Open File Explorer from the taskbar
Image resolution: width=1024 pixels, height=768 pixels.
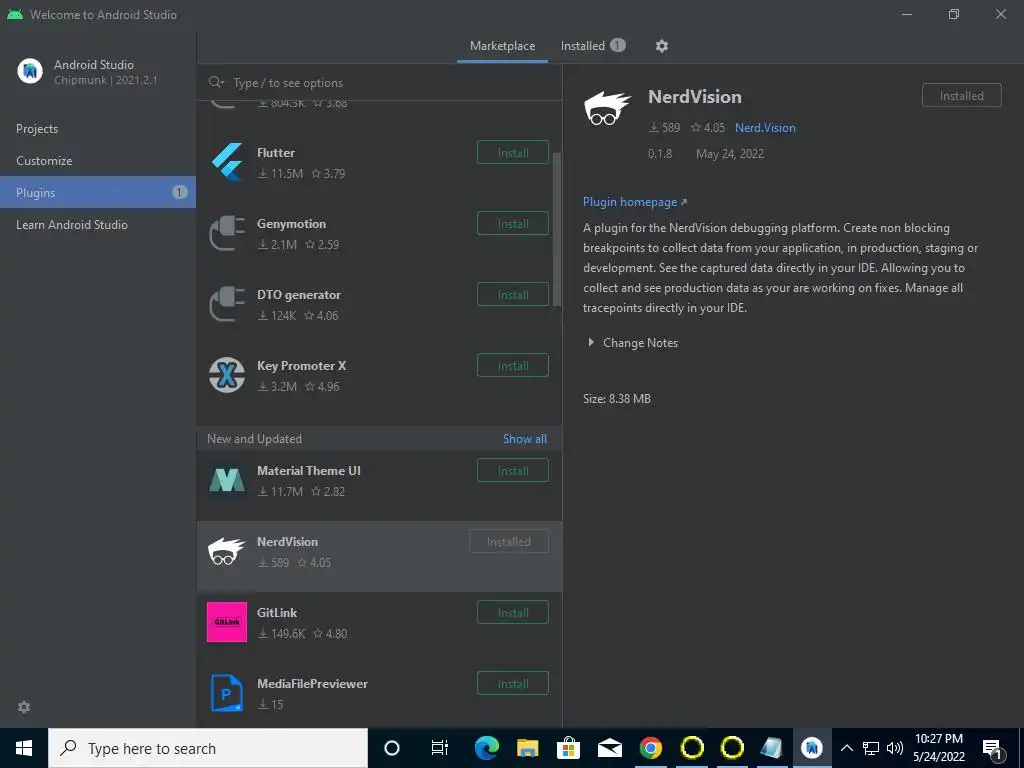tap(528, 748)
